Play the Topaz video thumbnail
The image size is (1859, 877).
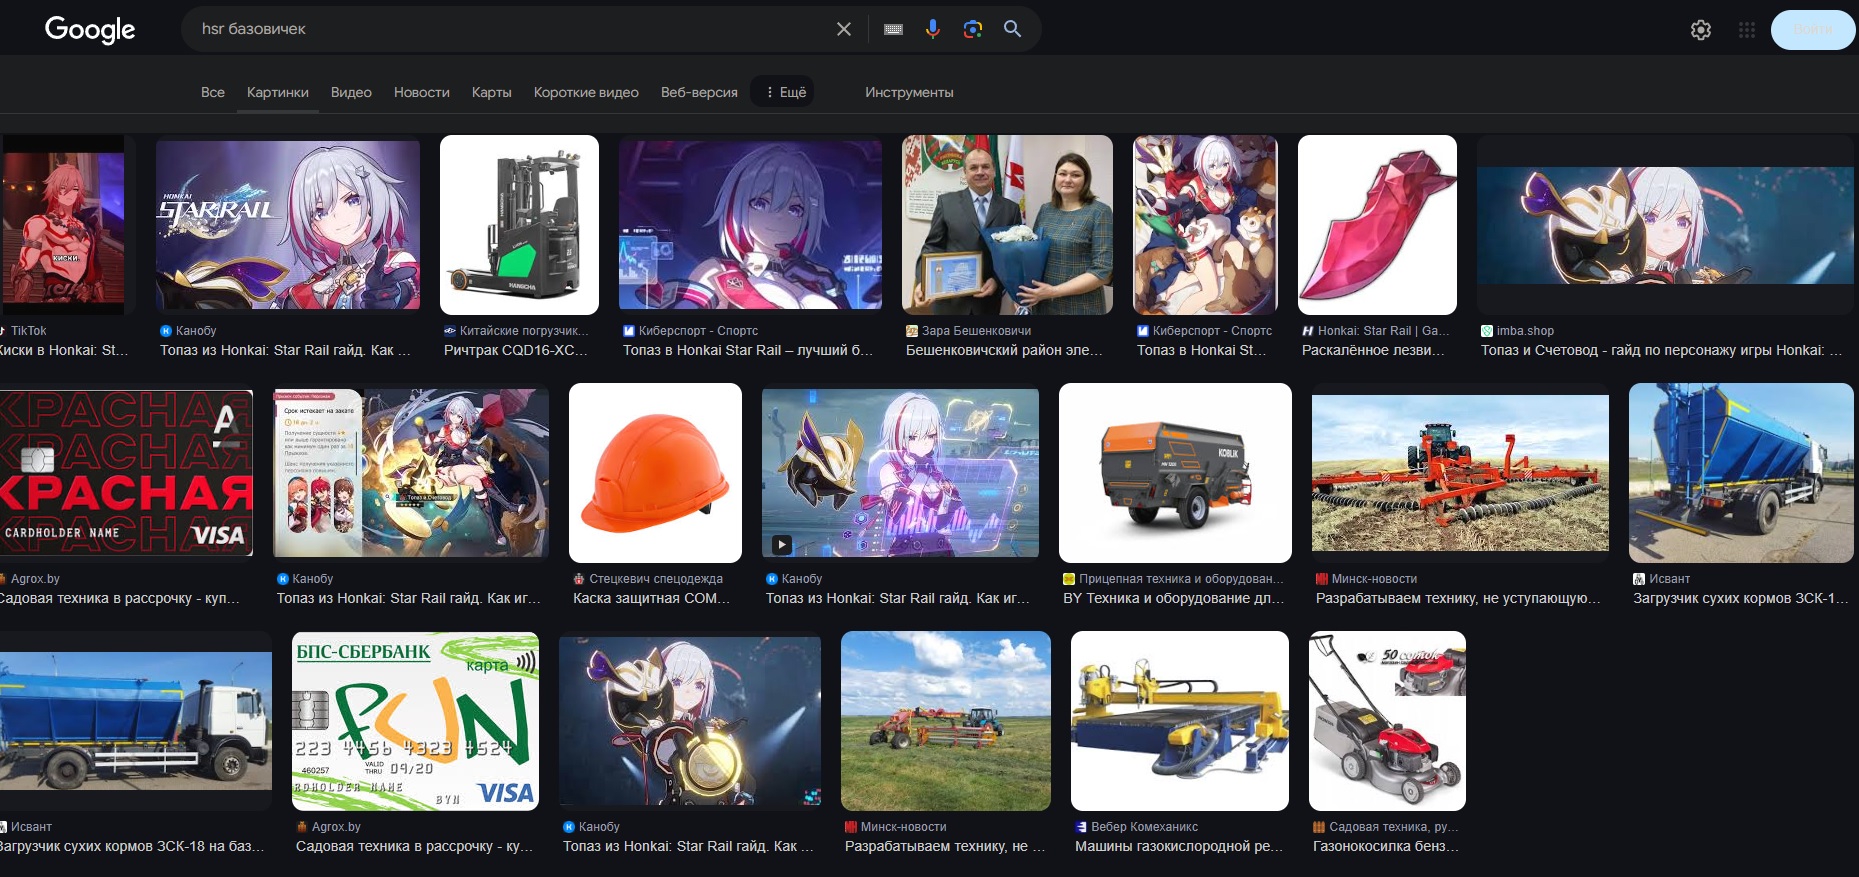point(900,473)
